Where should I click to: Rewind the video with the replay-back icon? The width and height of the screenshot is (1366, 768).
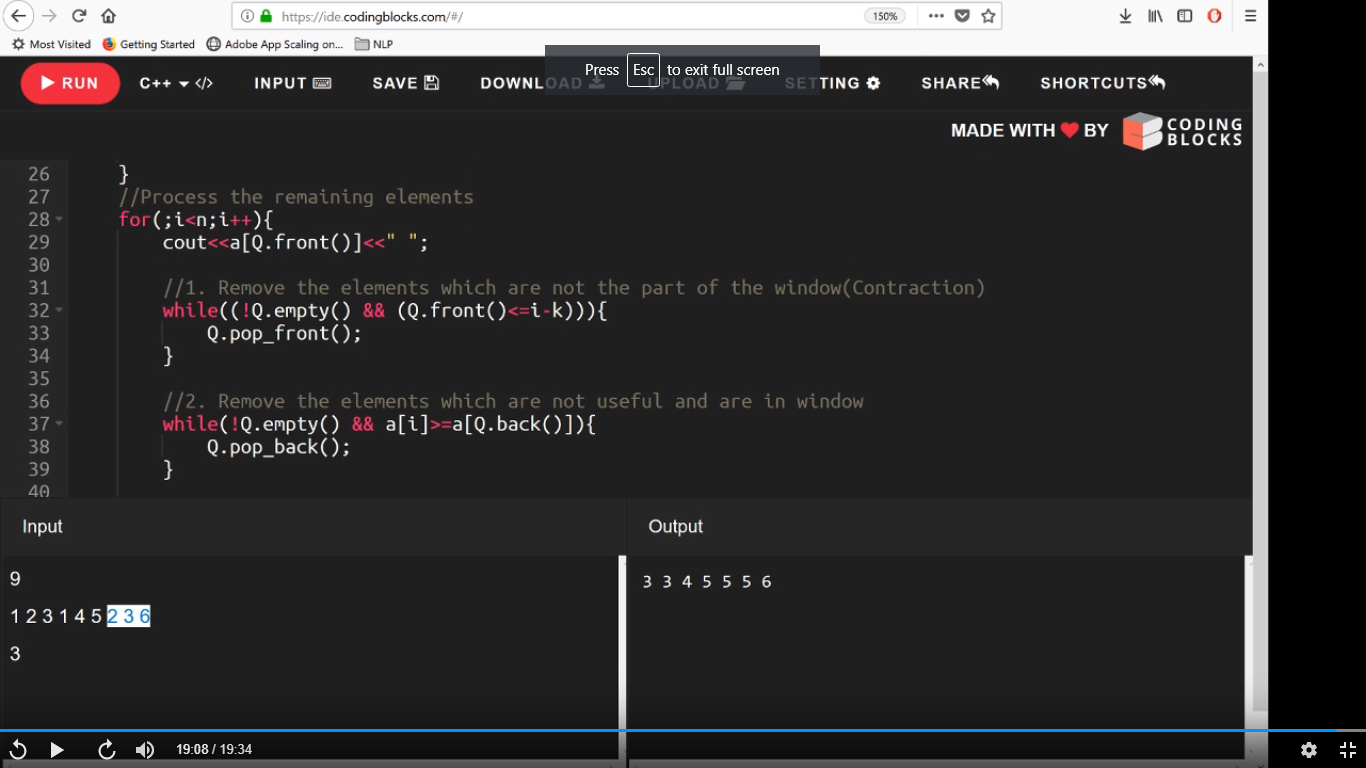pos(18,750)
